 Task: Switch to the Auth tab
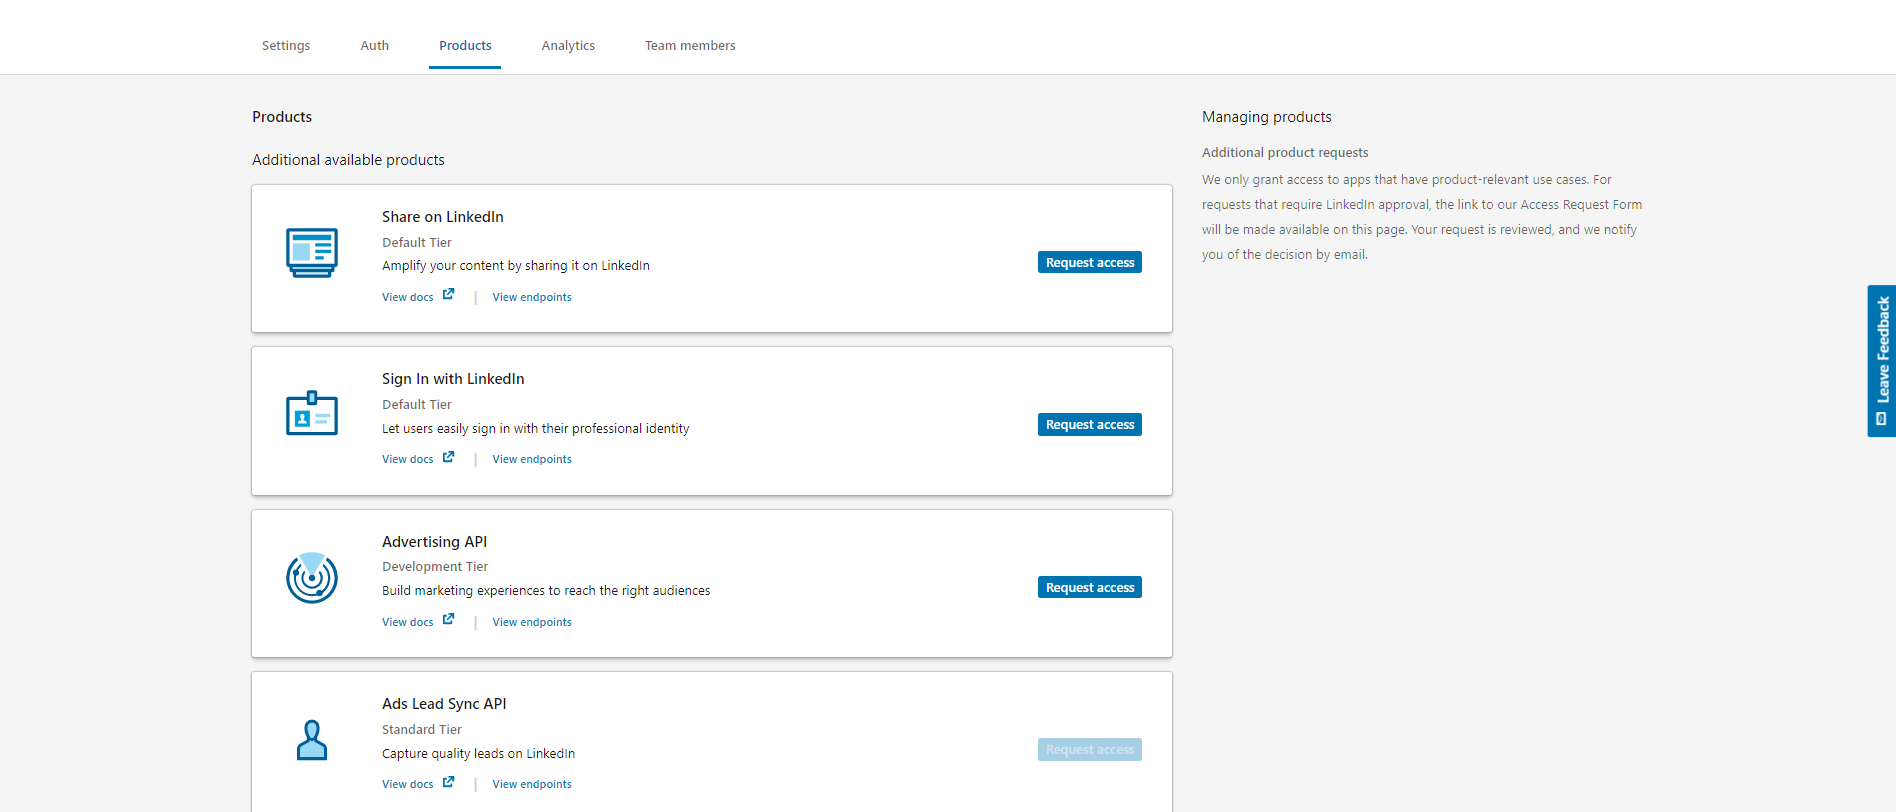(375, 46)
